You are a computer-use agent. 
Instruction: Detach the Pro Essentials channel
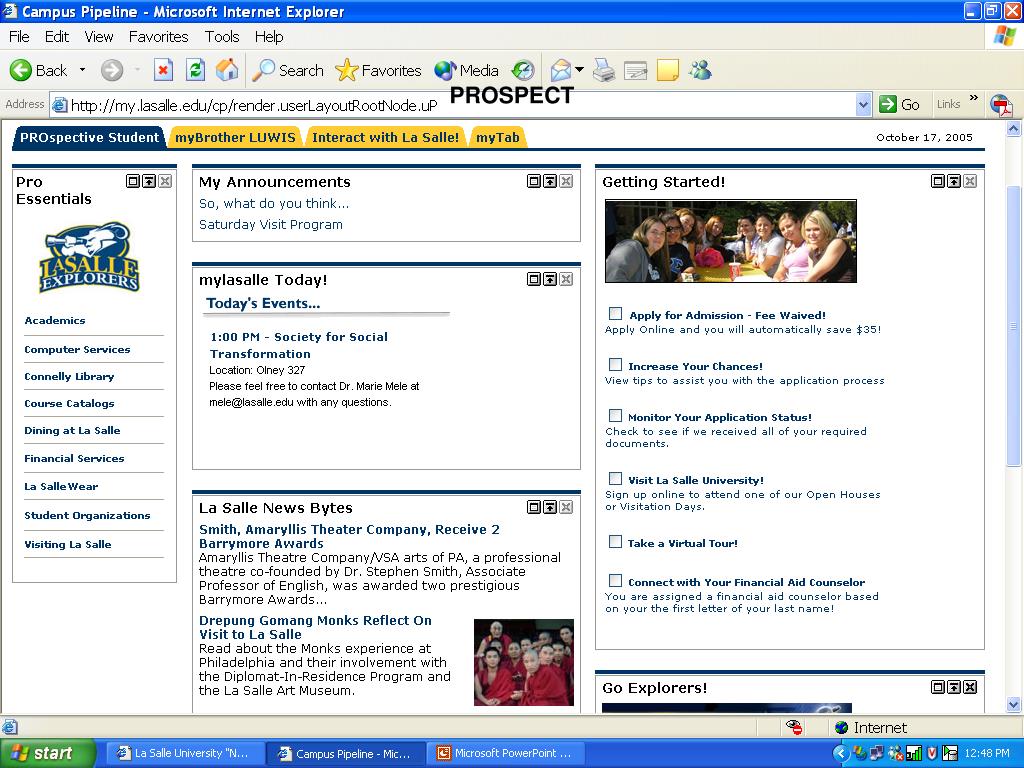coord(133,181)
